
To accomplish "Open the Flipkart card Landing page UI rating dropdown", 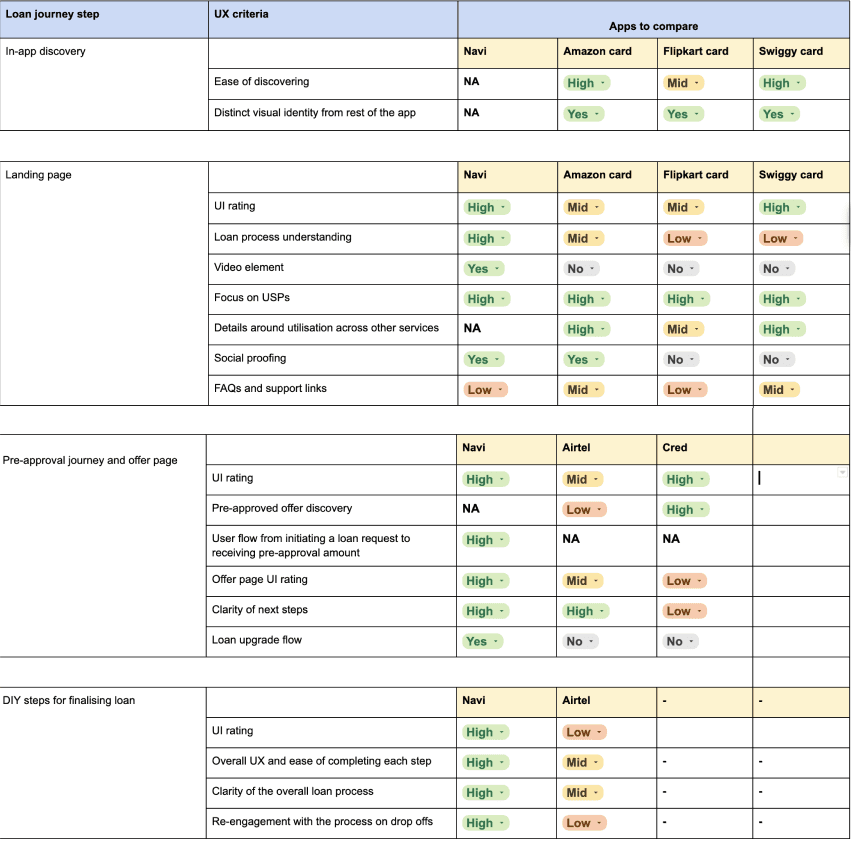I will point(683,208).
